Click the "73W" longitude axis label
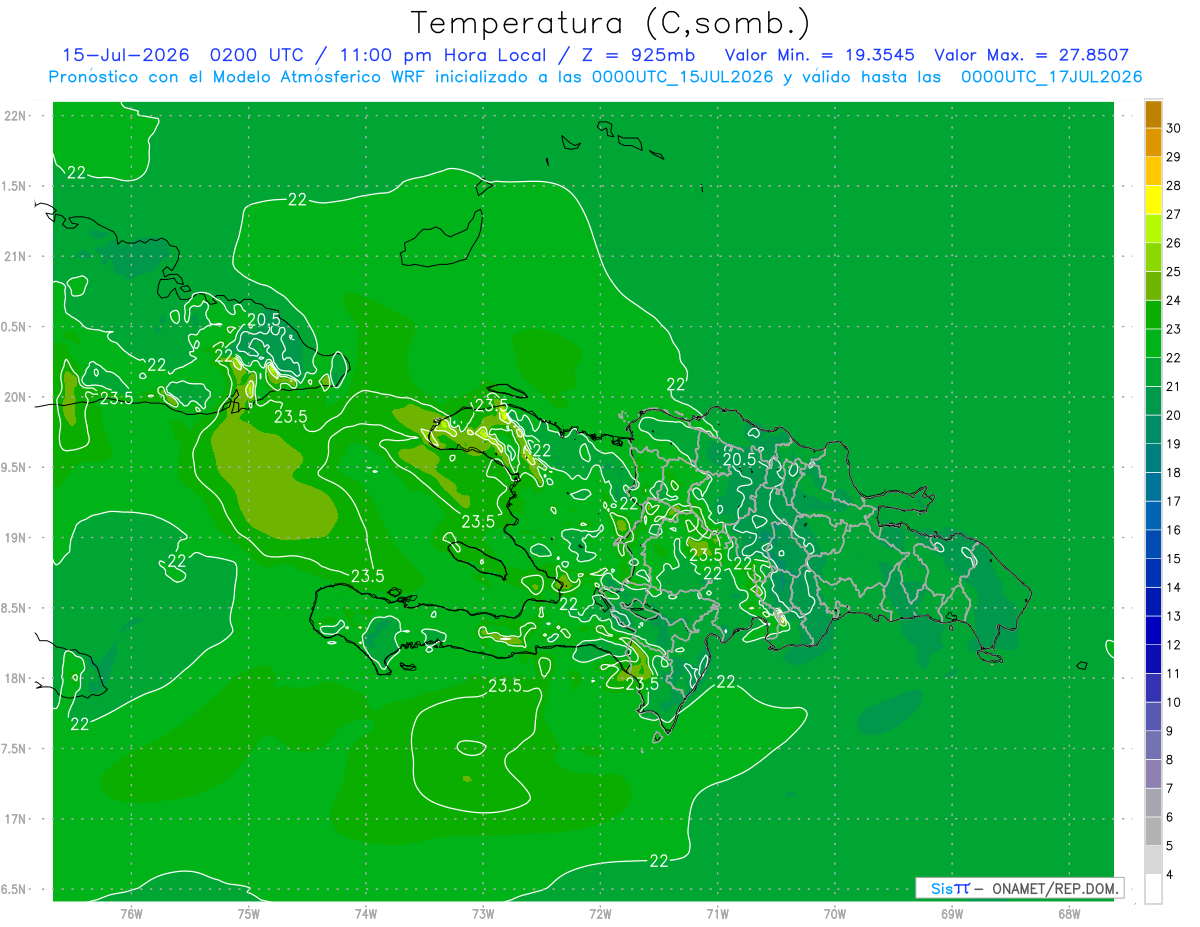This screenshot has width=1200, height=927. pyautogui.click(x=483, y=912)
